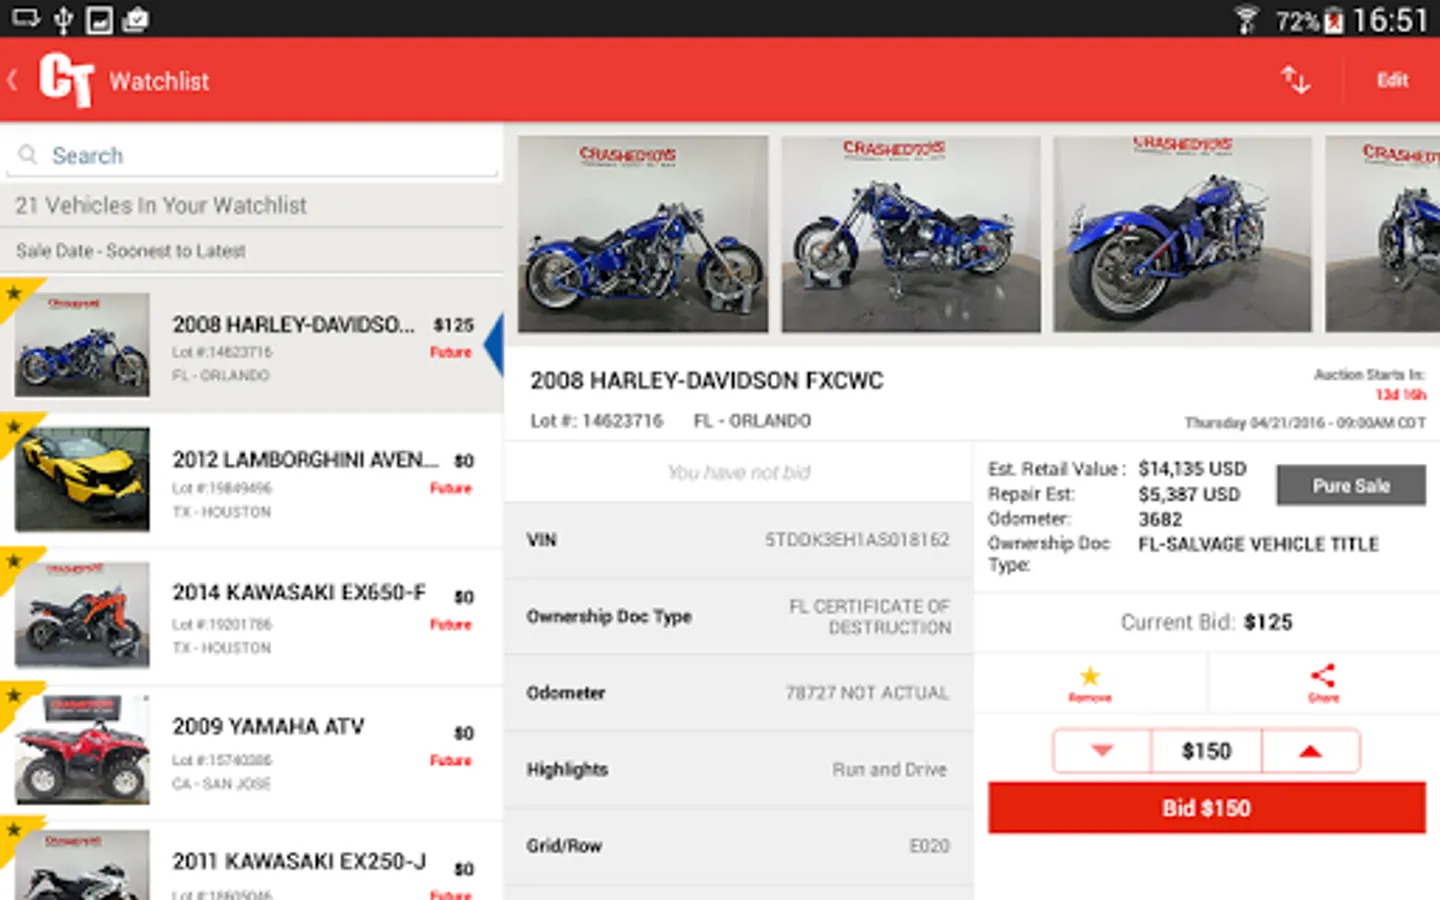The height and width of the screenshot is (900, 1440).
Task: Select the 2008 Harley-Davidson watchlist item
Action: point(252,345)
